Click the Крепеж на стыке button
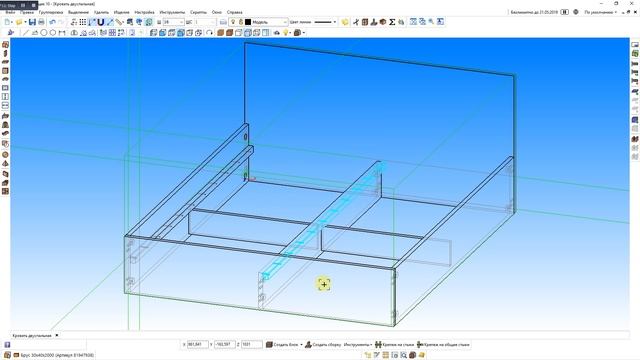Viewport: 640px width, 360px height. [x=395, y=345]
